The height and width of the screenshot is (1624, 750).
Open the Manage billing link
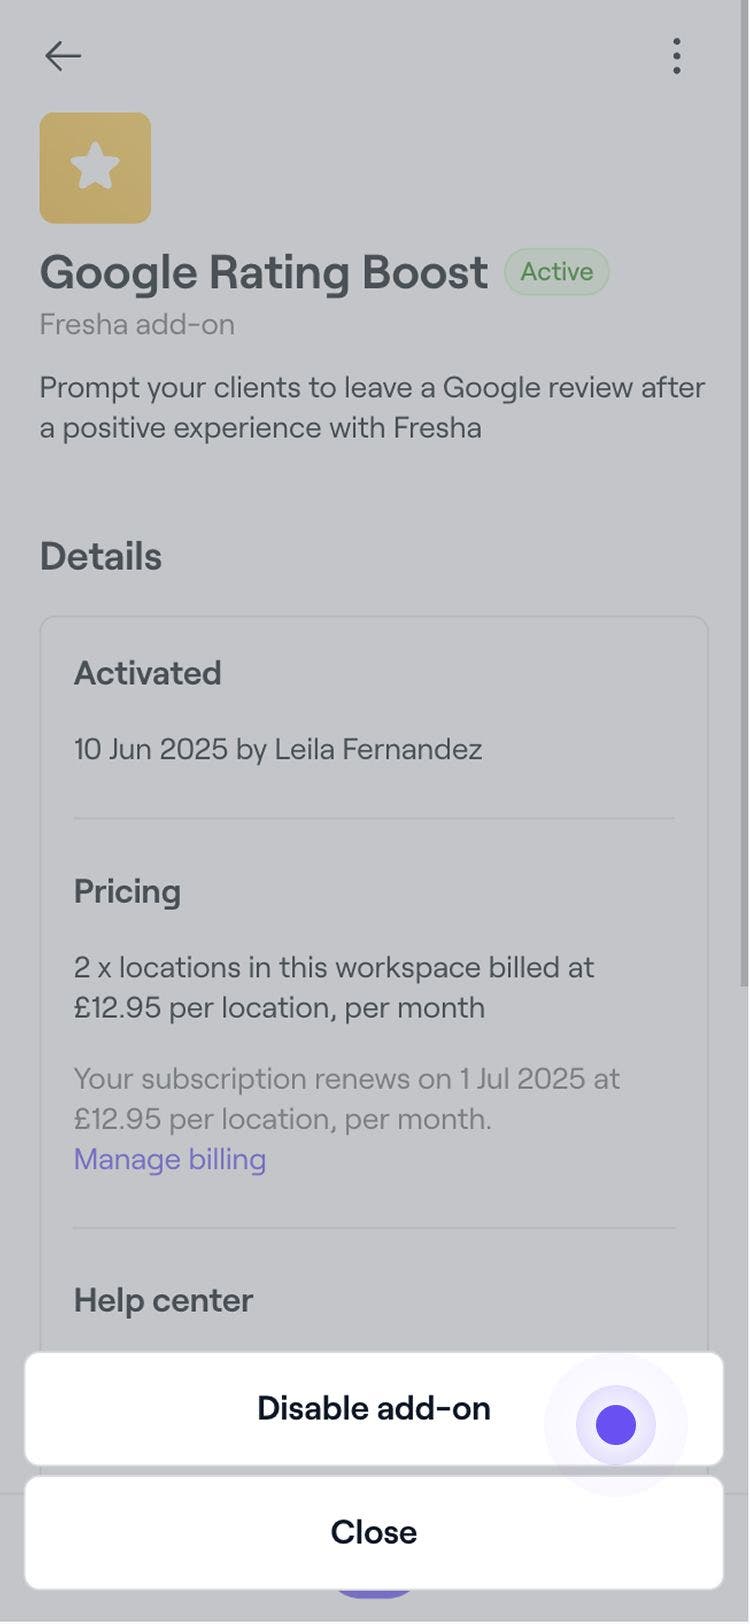170,1159
